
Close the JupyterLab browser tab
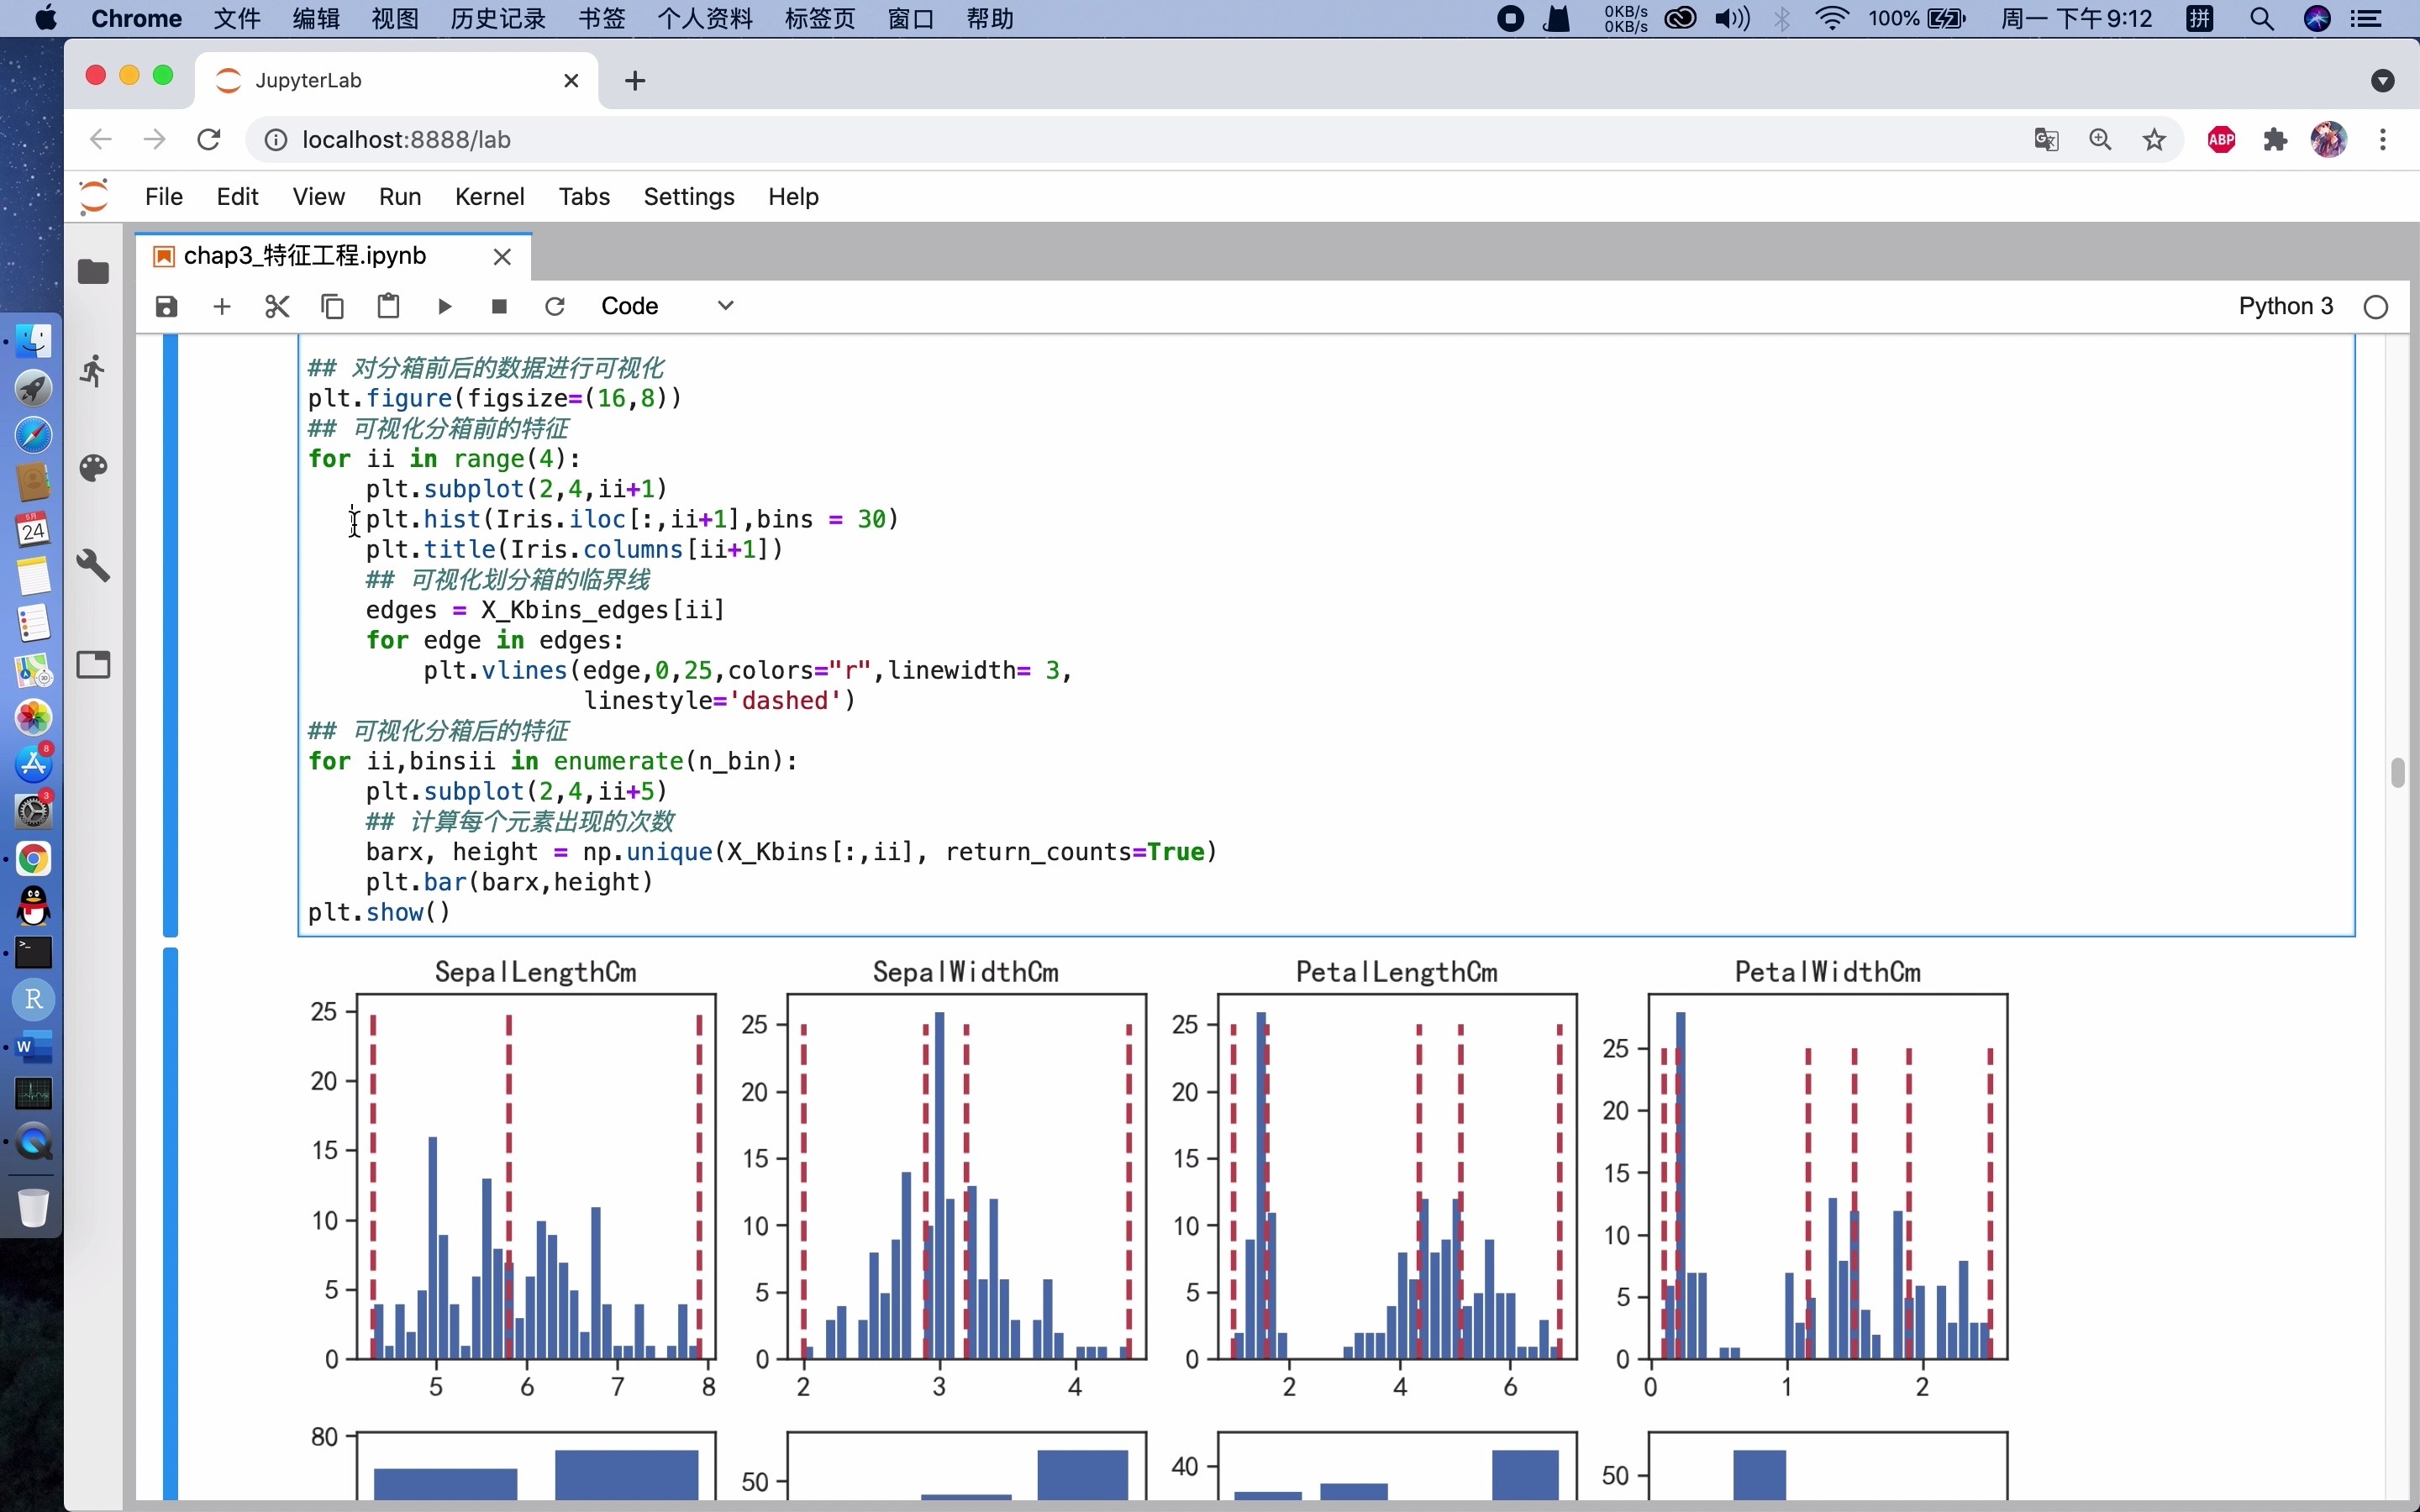(571, 81)
